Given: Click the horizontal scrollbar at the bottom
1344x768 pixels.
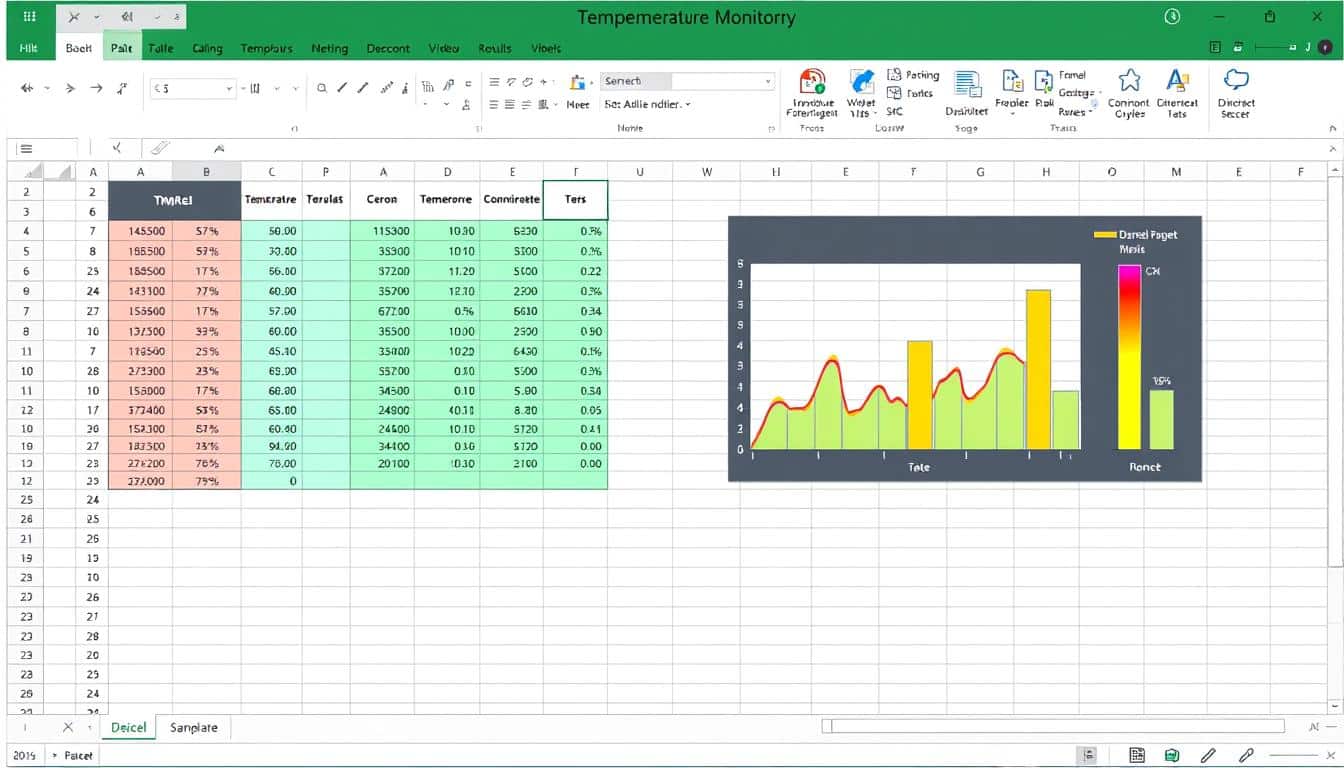Looking at the screenshot, I should coord(1053,727).
